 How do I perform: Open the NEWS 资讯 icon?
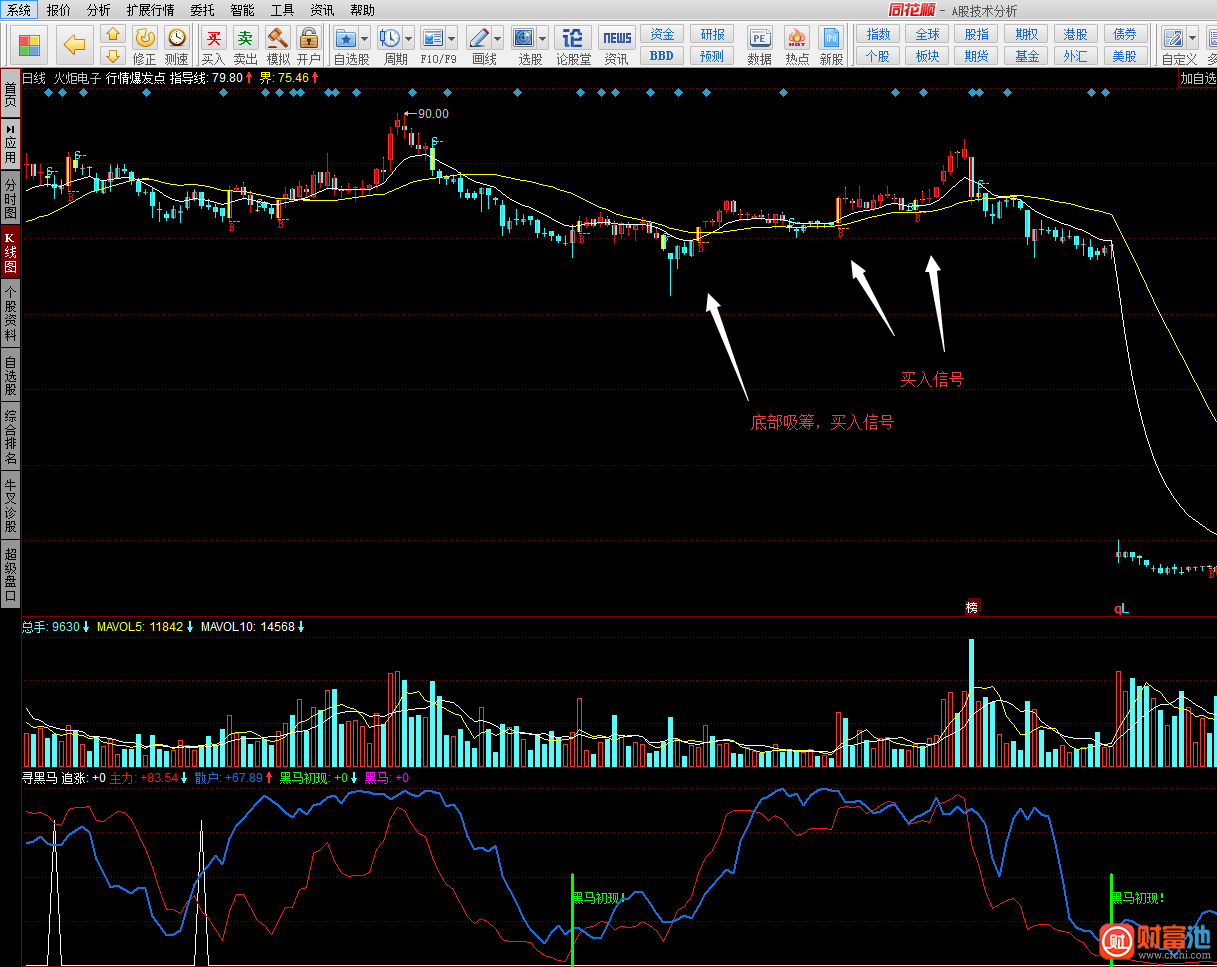[617, 37]
